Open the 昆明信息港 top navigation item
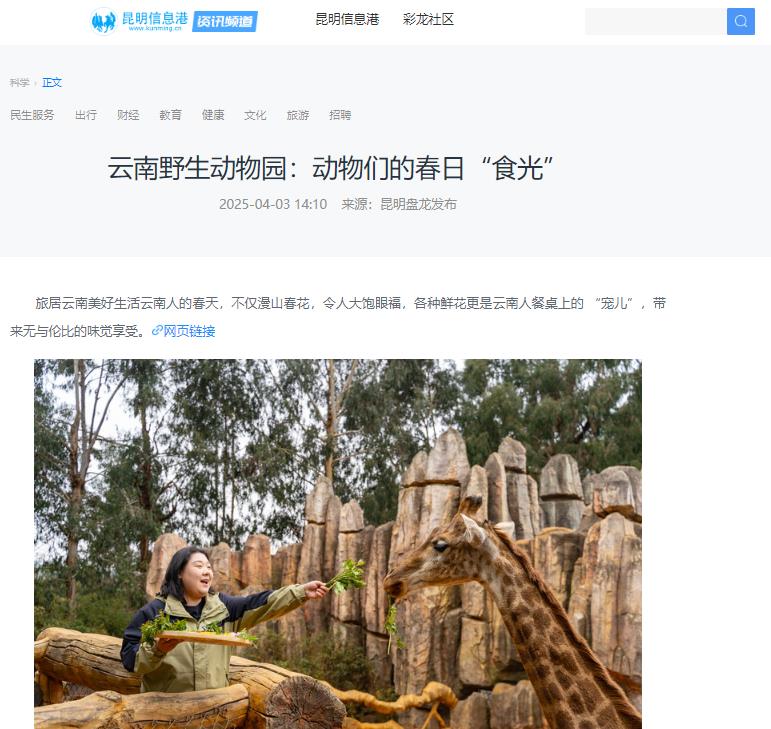Screen dimensions: 771x729 click(347, 19)
